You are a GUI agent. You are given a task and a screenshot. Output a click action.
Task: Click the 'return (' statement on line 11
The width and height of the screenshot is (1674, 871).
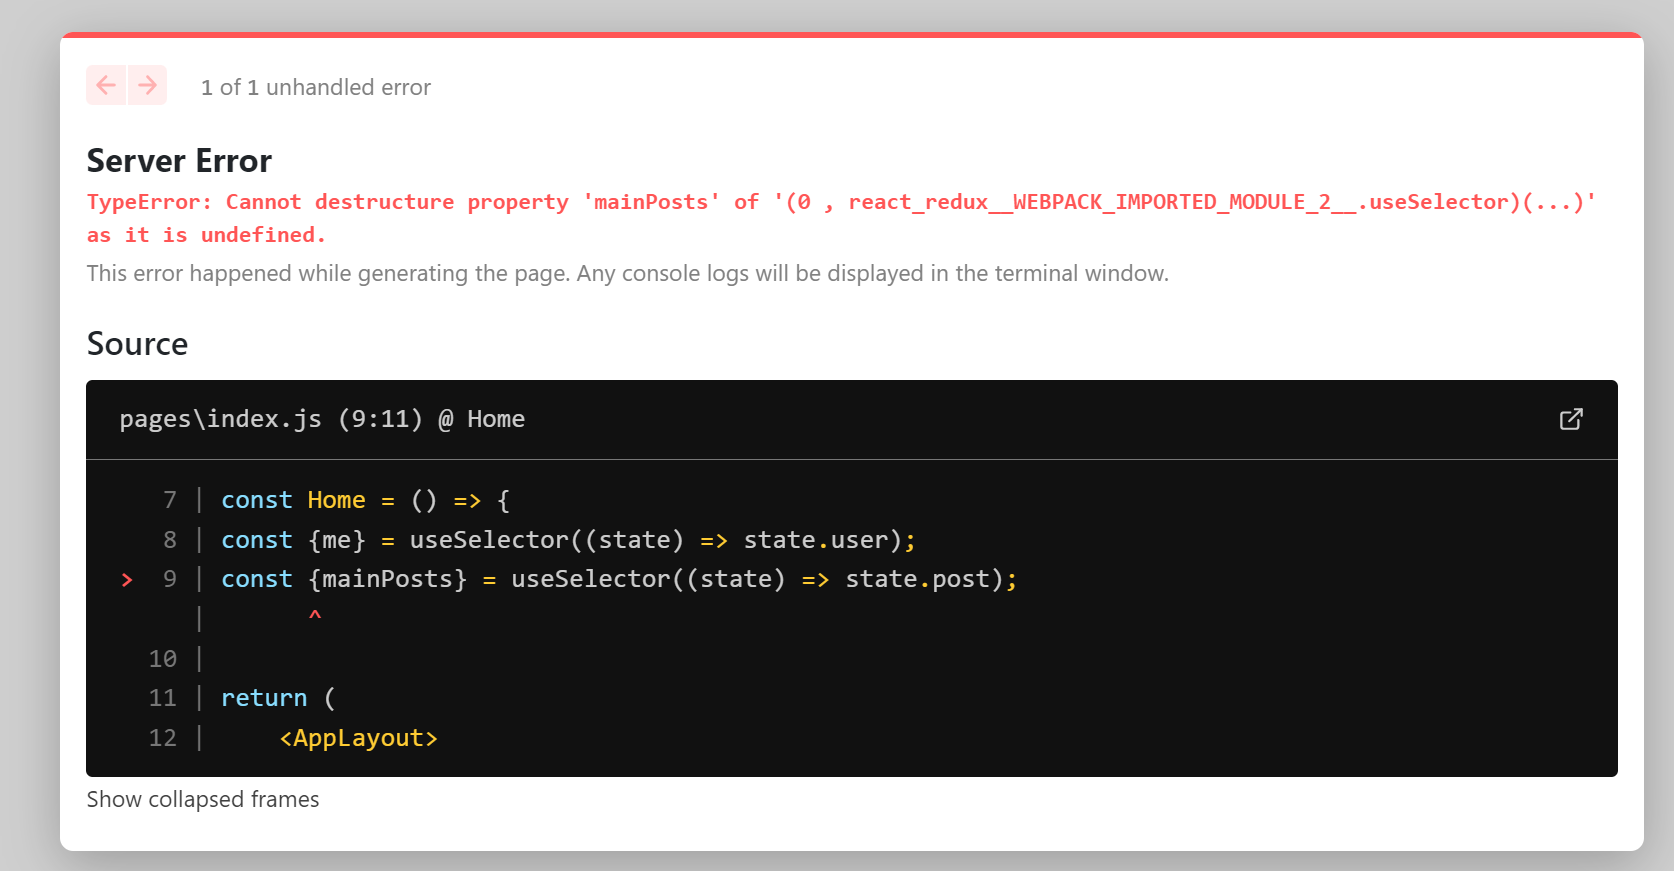(x=277, y=698)
